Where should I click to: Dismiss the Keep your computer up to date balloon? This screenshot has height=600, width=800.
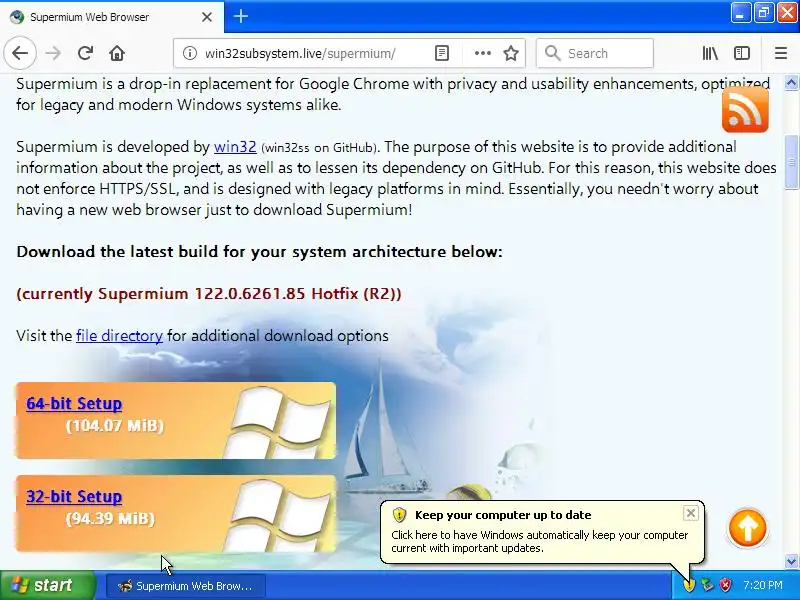click(690, 513)
